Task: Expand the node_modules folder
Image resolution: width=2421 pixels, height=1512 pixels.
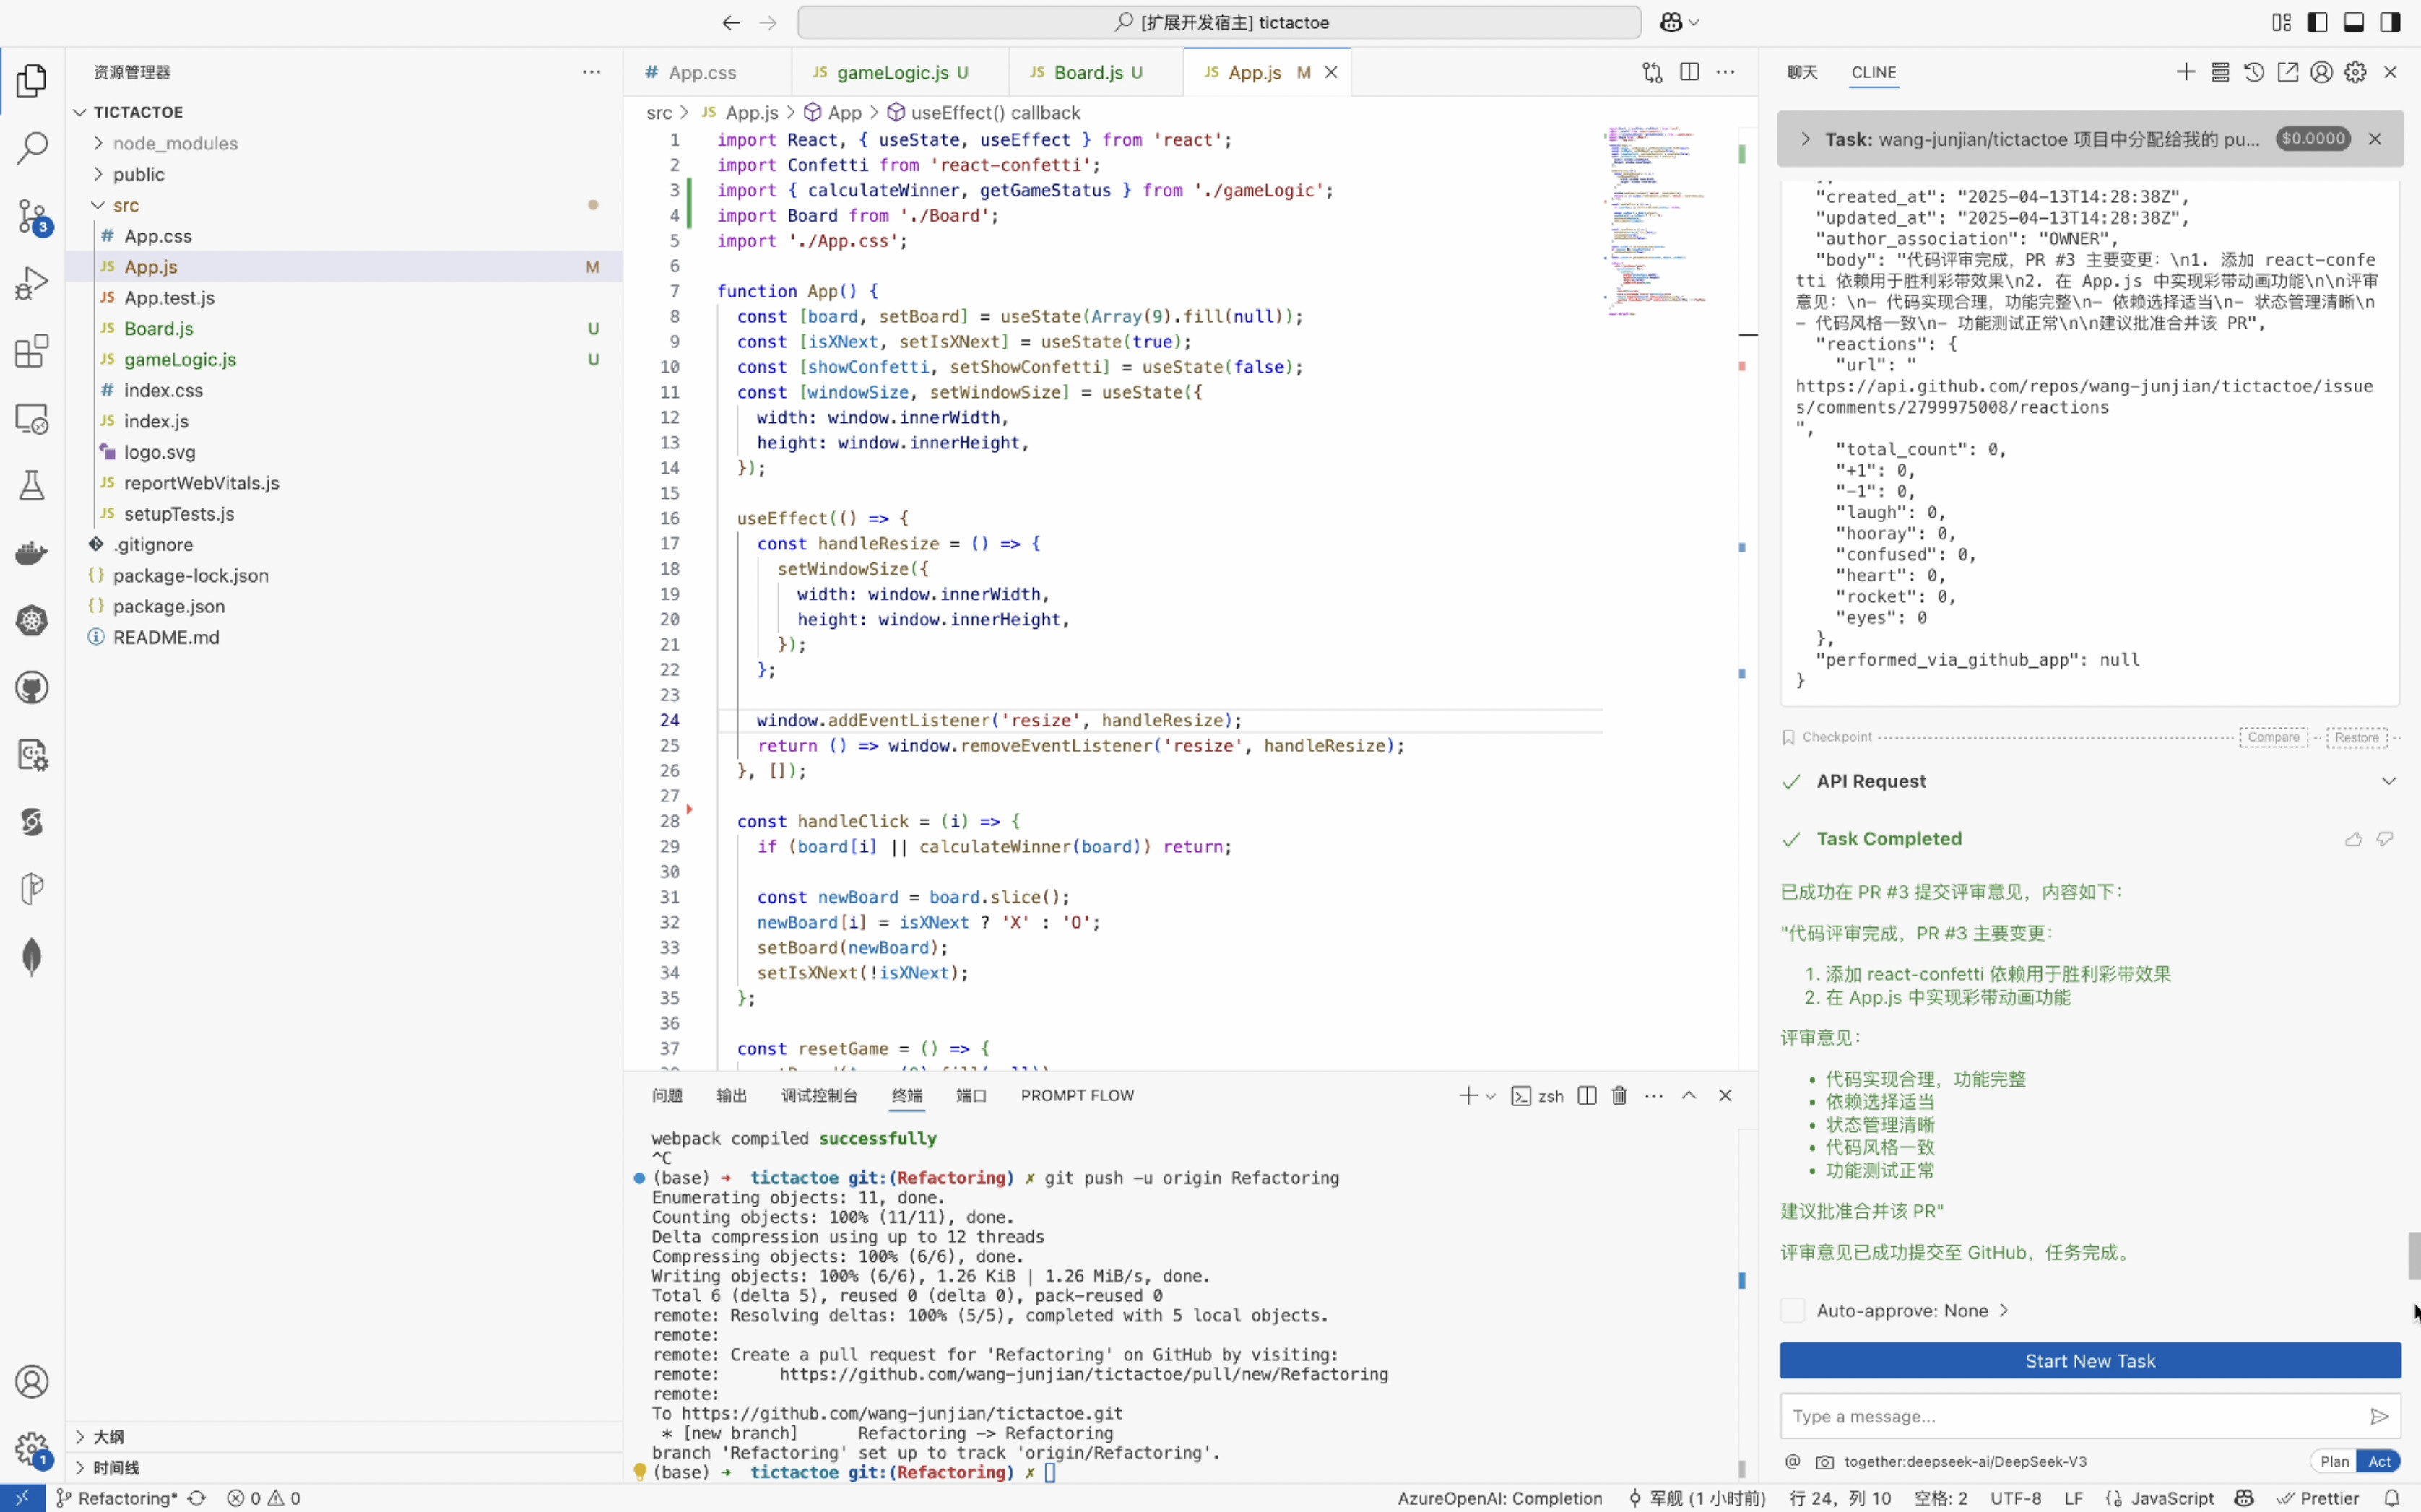Action: 175,143
